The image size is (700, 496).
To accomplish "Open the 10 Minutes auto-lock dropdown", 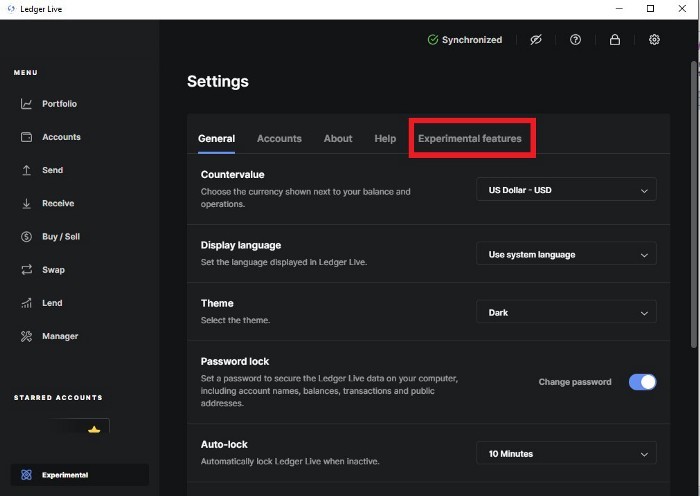I will pos(566,453).
